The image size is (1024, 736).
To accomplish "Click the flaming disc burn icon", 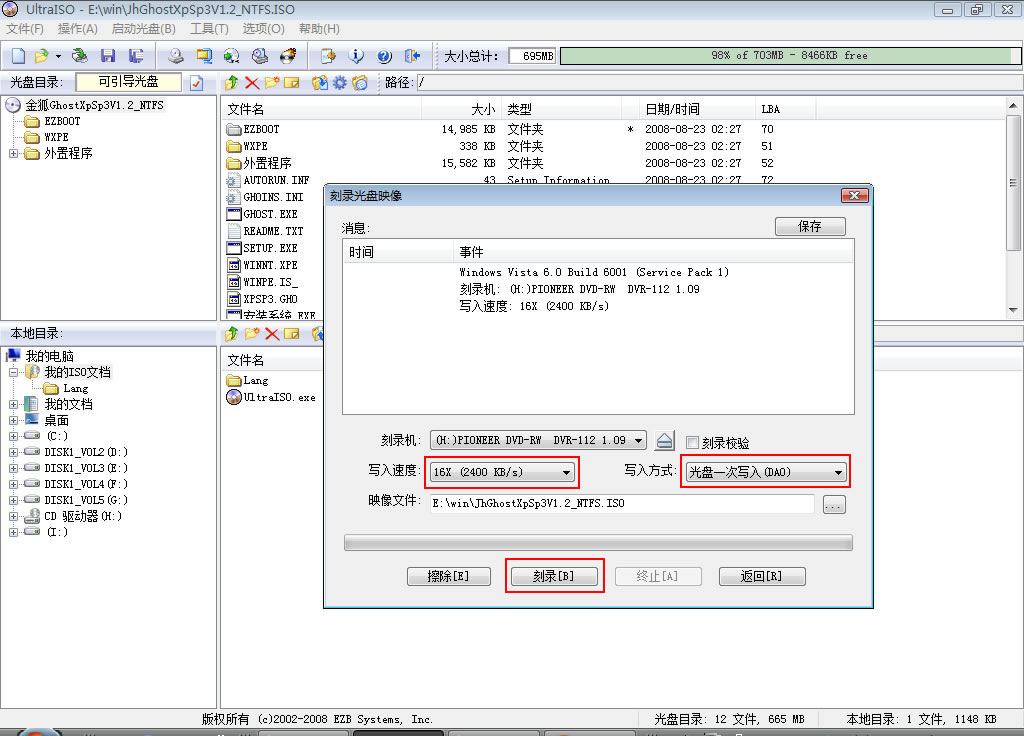I will [288, 56].
